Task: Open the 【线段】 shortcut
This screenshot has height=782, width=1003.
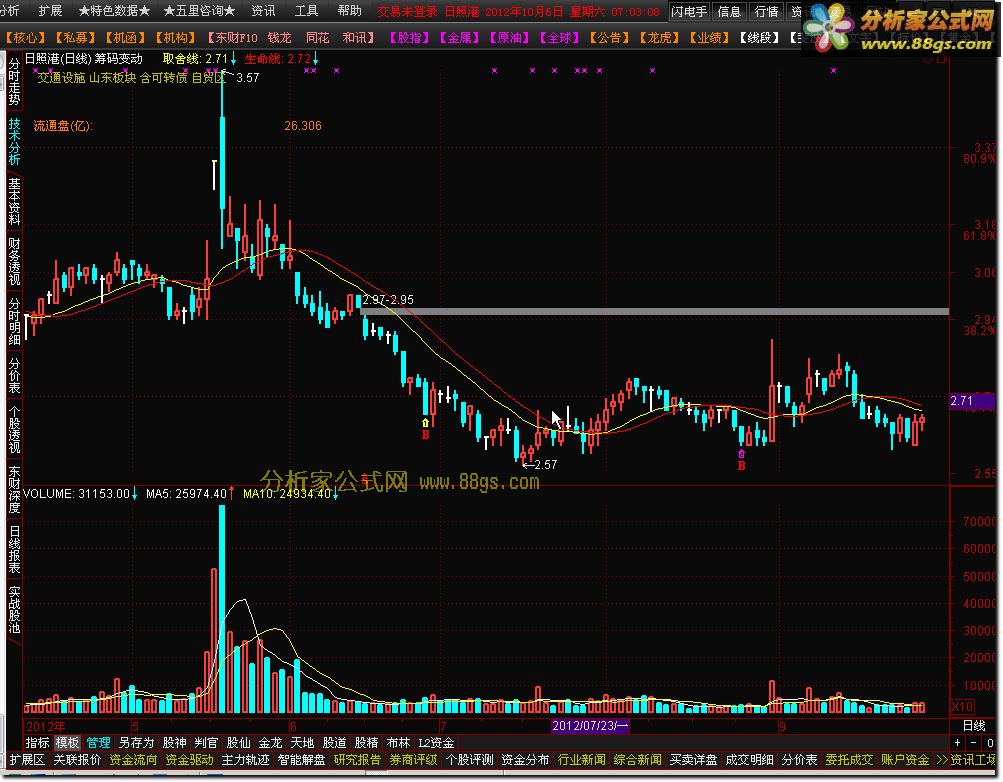Action: (x=759, y=38)
